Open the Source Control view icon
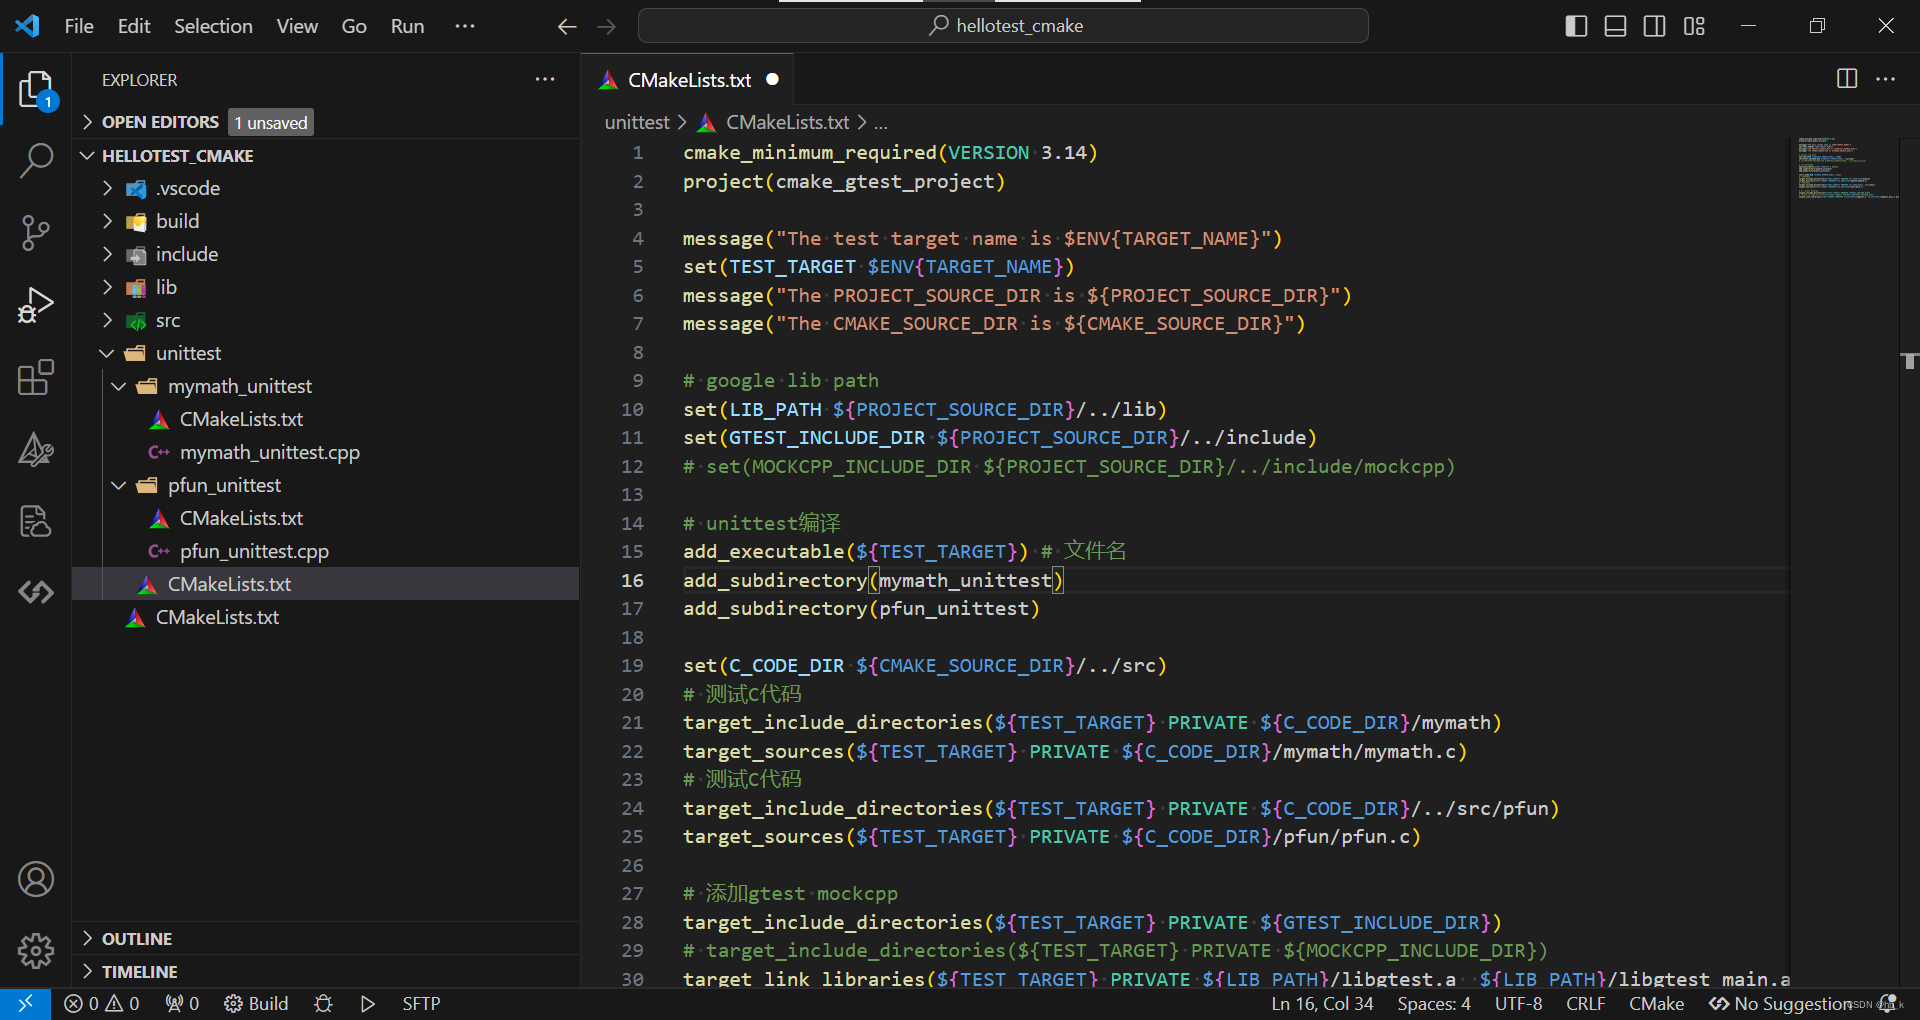Screen dimensions: 1920x1020 coord(36,232)
